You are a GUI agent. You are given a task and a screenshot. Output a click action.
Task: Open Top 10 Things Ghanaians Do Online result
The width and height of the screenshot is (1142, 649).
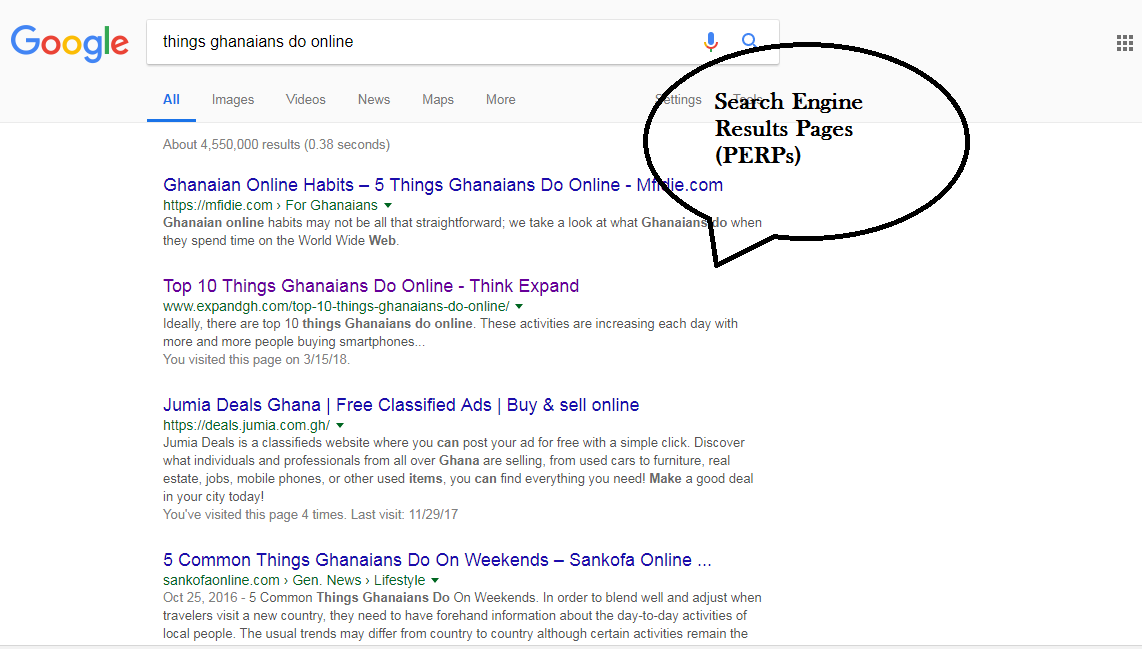pyautogui.click(x=371, y=286)
